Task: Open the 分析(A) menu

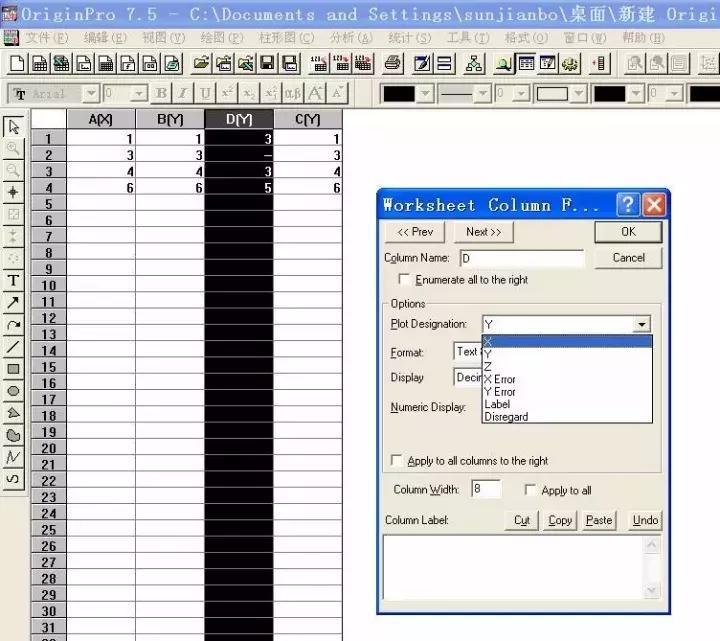Action: tap(349, 38)
